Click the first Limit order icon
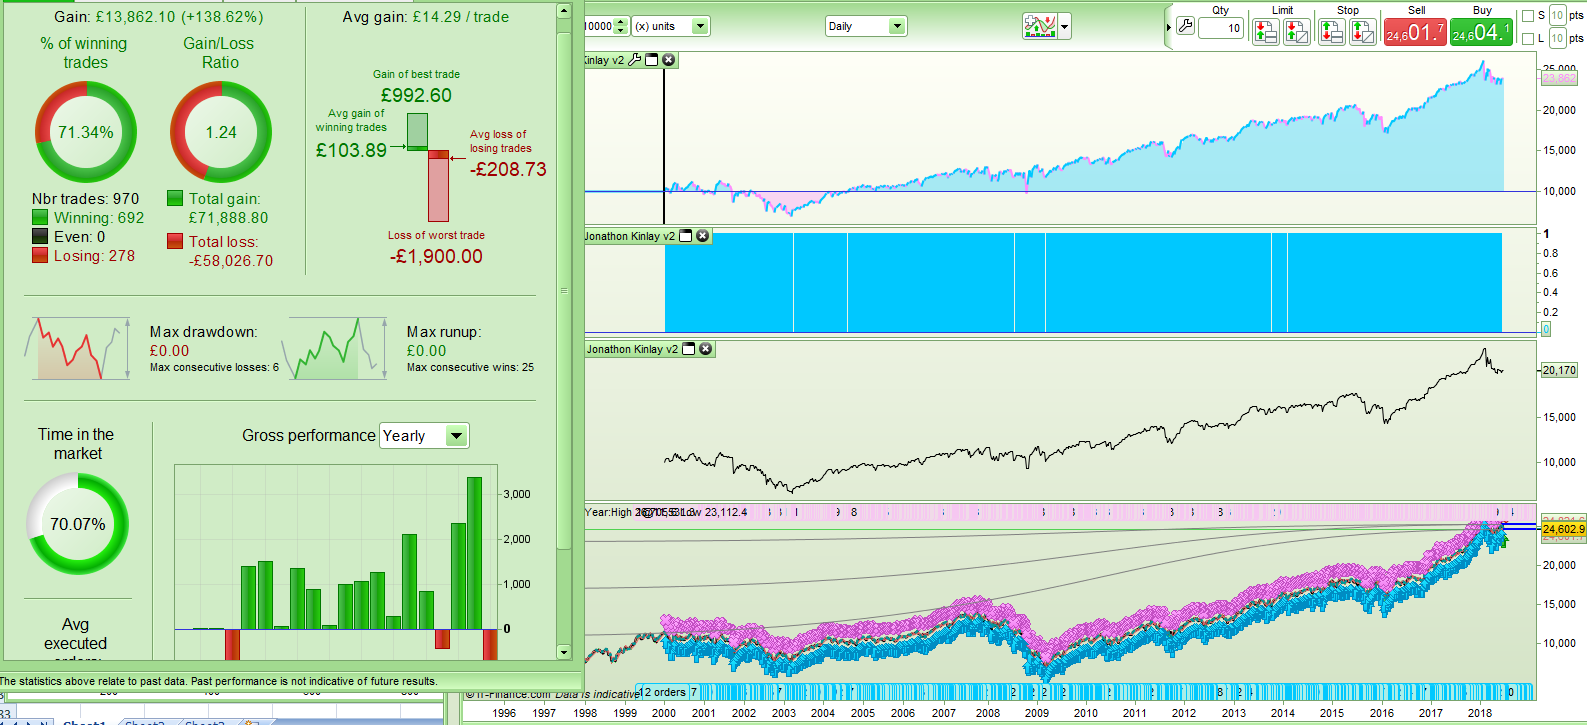 (x=1266, y=32)
